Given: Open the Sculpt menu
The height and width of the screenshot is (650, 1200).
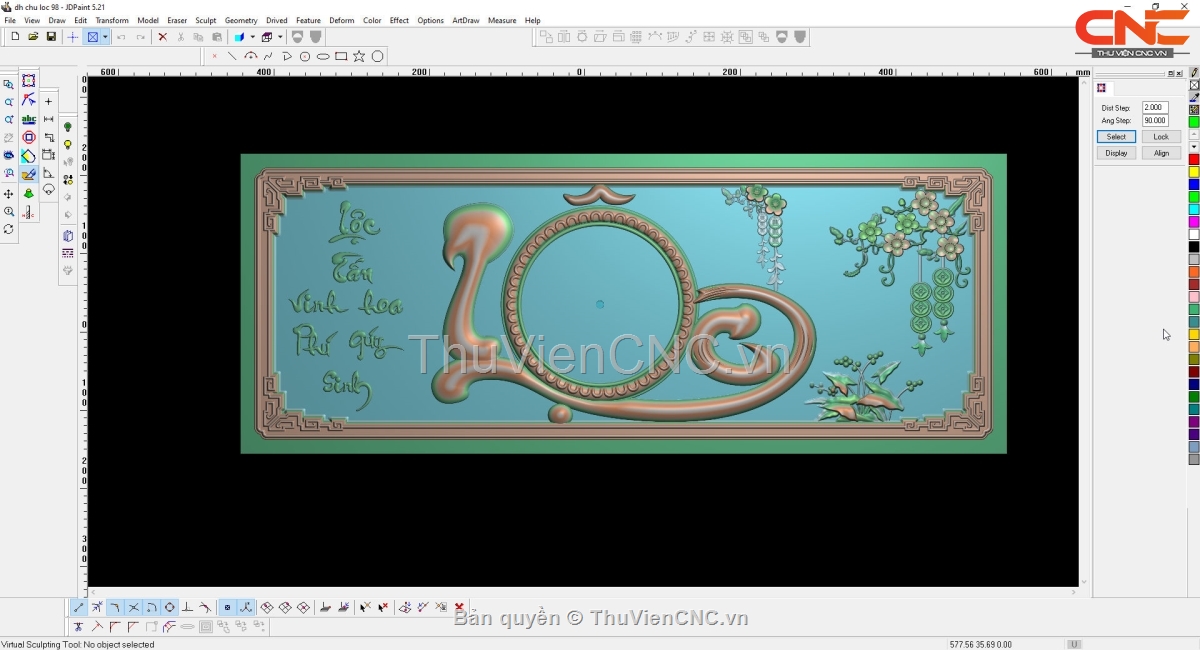Looking at the screenshot, I should [205, 20].
